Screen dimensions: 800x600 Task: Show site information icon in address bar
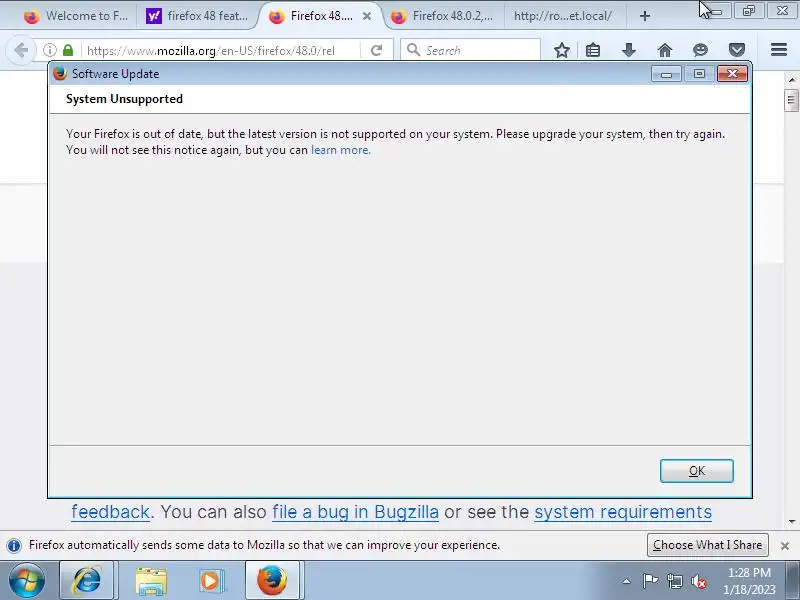point(49,50)
